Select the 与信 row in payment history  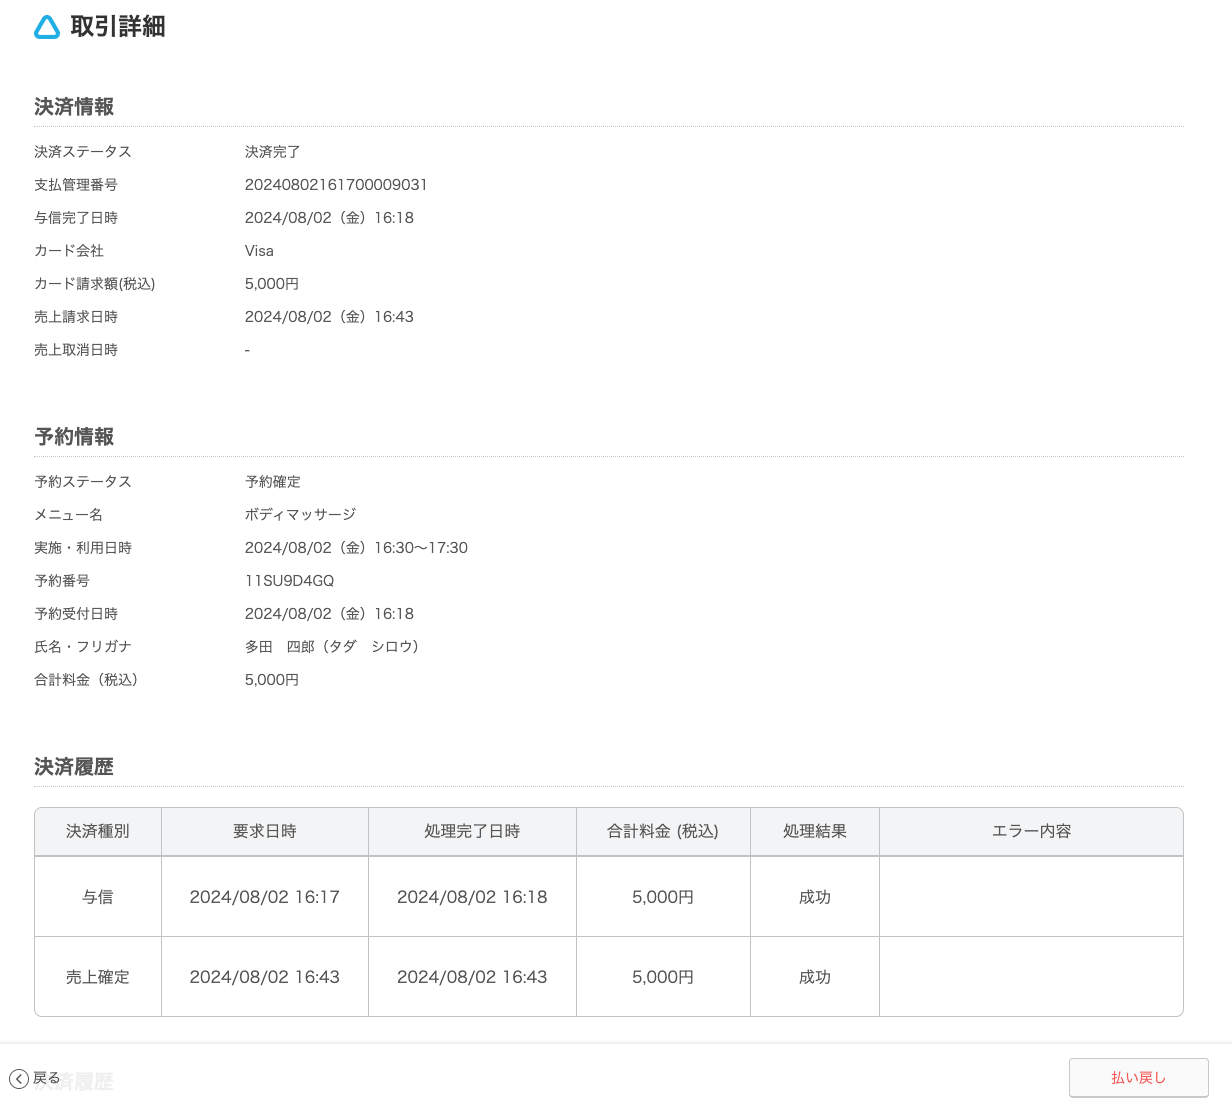pos(98,897)
